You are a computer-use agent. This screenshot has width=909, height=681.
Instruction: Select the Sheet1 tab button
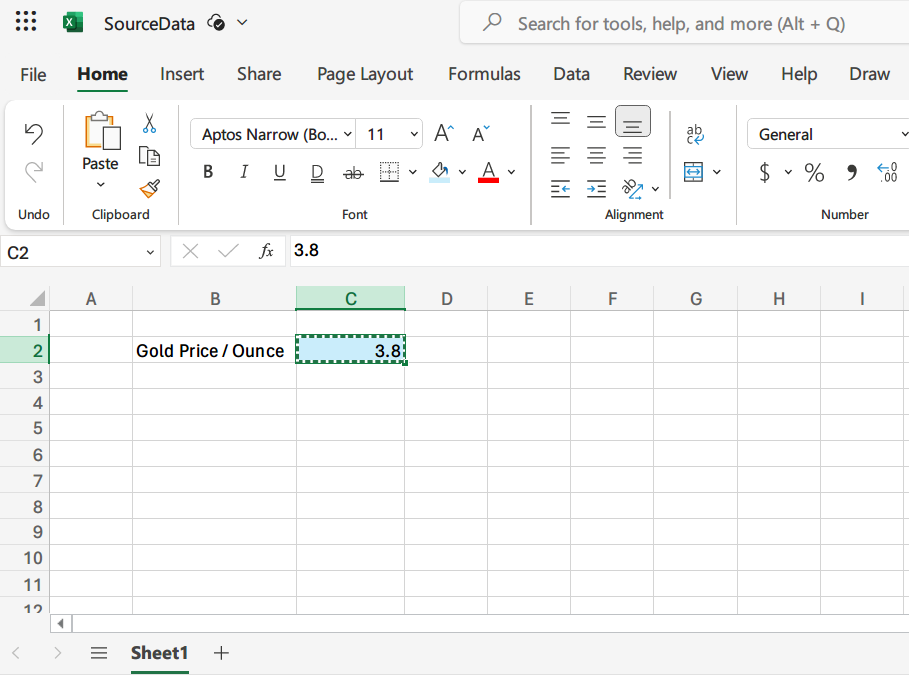click(x=159, y=653)
